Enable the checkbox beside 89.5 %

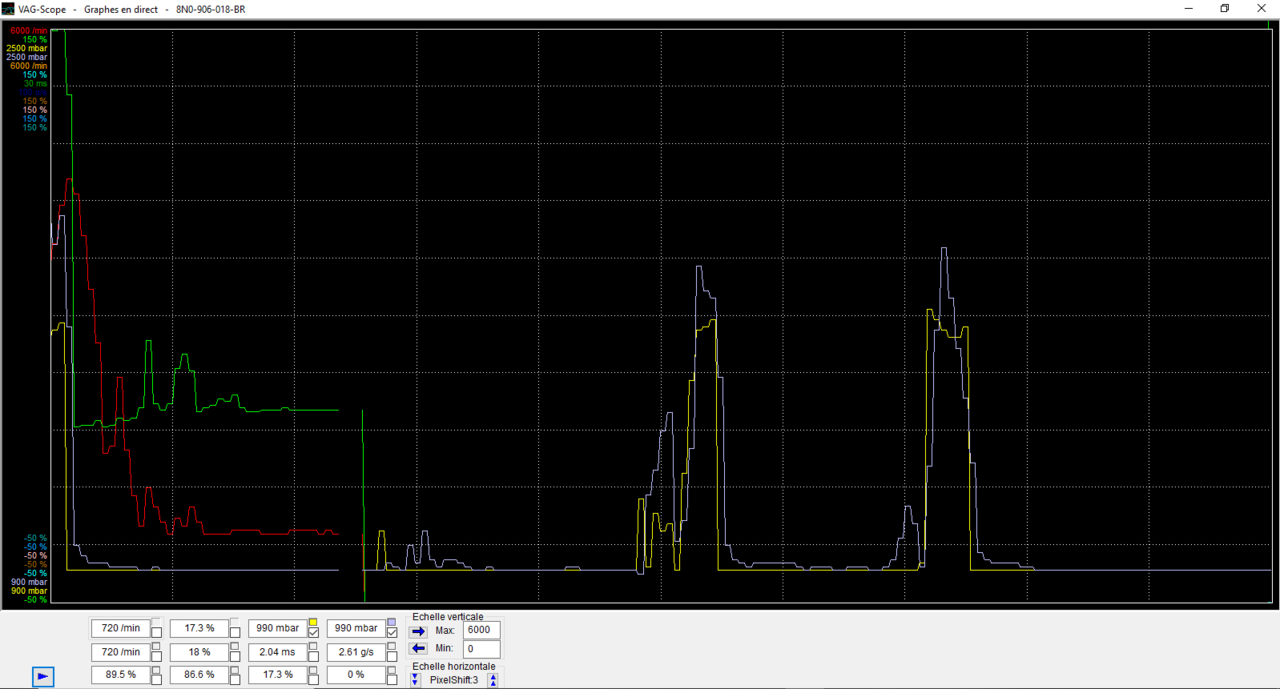pos(156,679)
